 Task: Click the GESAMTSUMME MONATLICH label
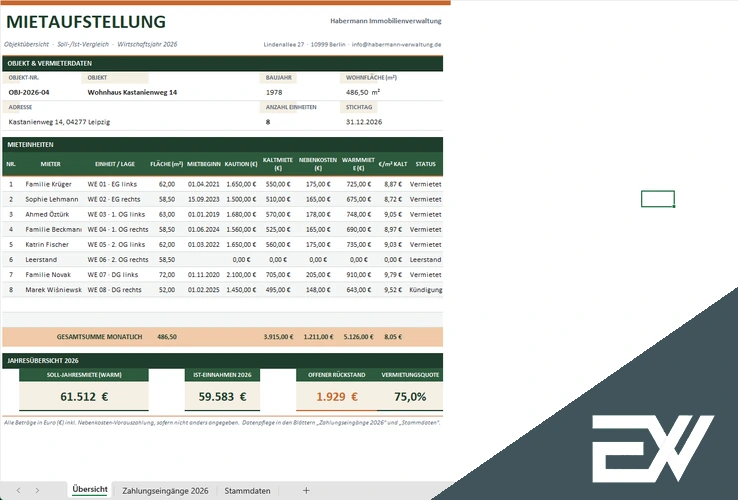pos(99,337)
